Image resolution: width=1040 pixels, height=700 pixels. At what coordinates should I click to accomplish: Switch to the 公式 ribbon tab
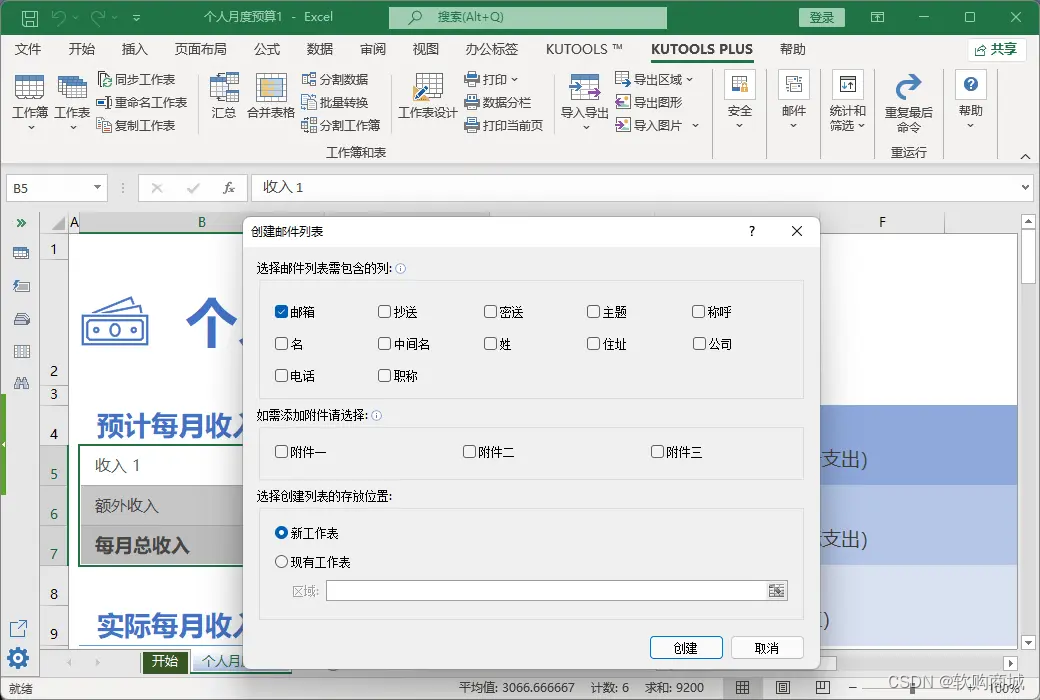tap(267, 49)
